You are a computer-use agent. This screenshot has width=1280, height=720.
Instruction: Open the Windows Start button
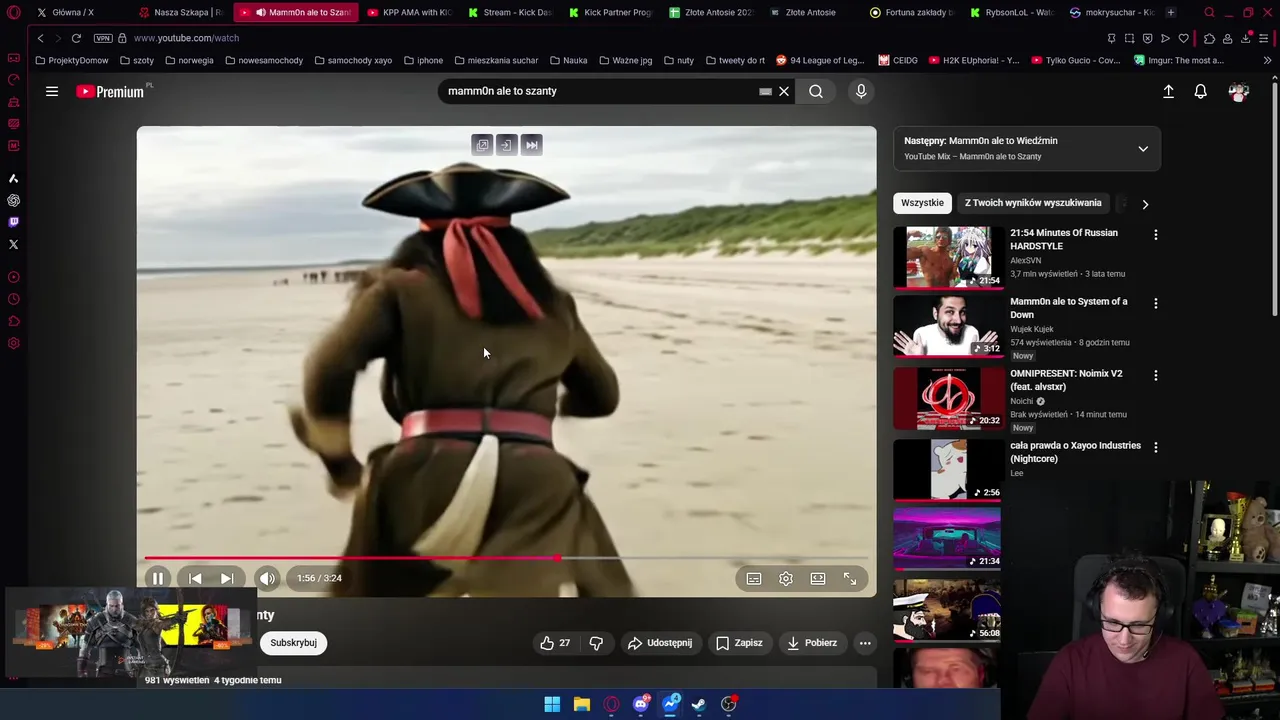[x=552, y=704]
